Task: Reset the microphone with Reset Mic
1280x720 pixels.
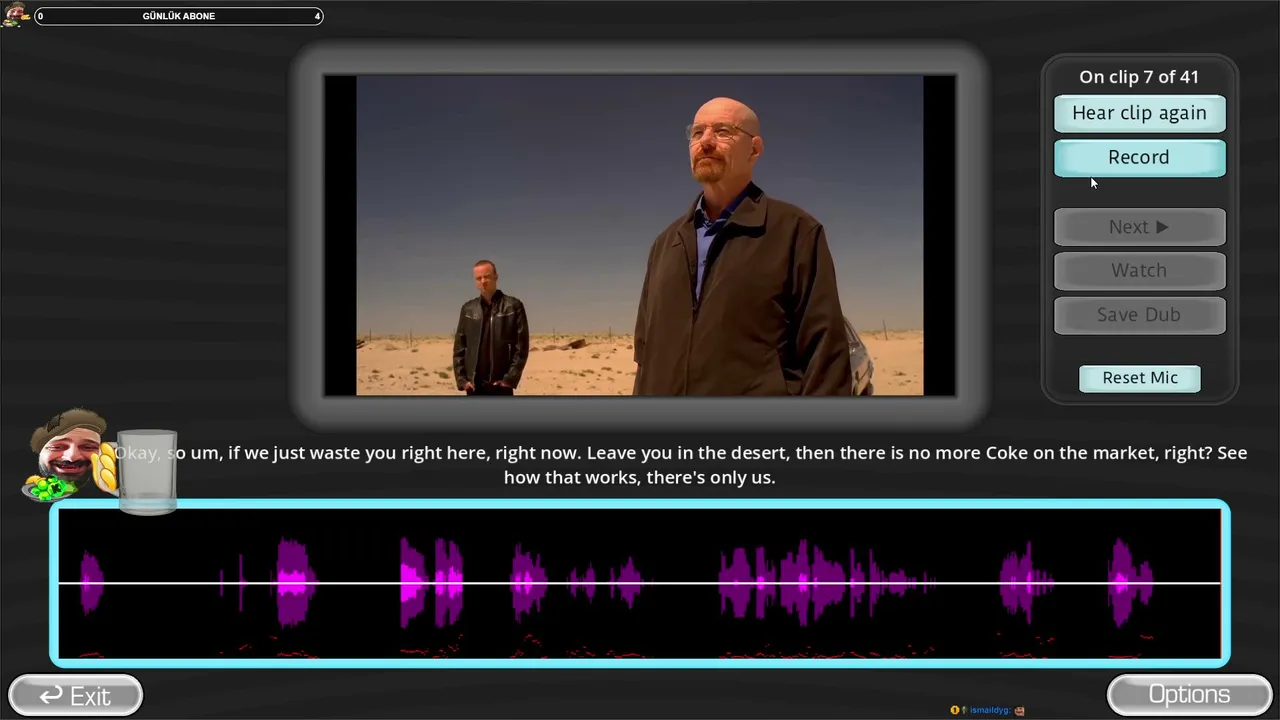Action: 1140,378
